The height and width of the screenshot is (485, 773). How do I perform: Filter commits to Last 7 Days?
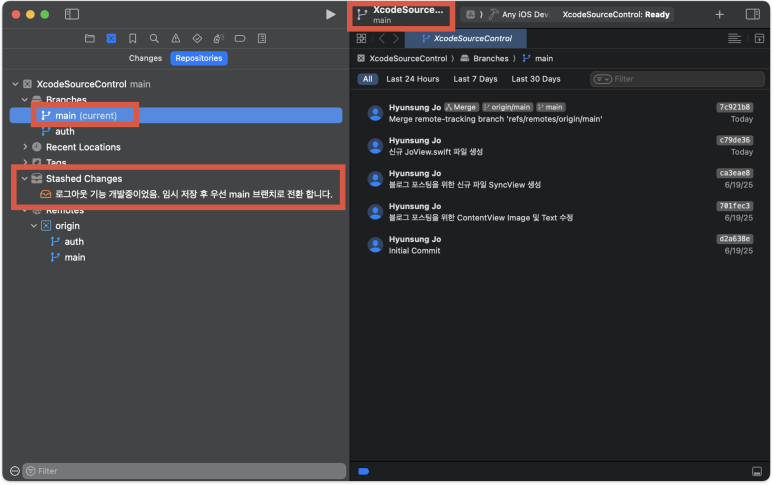(475, 79)
